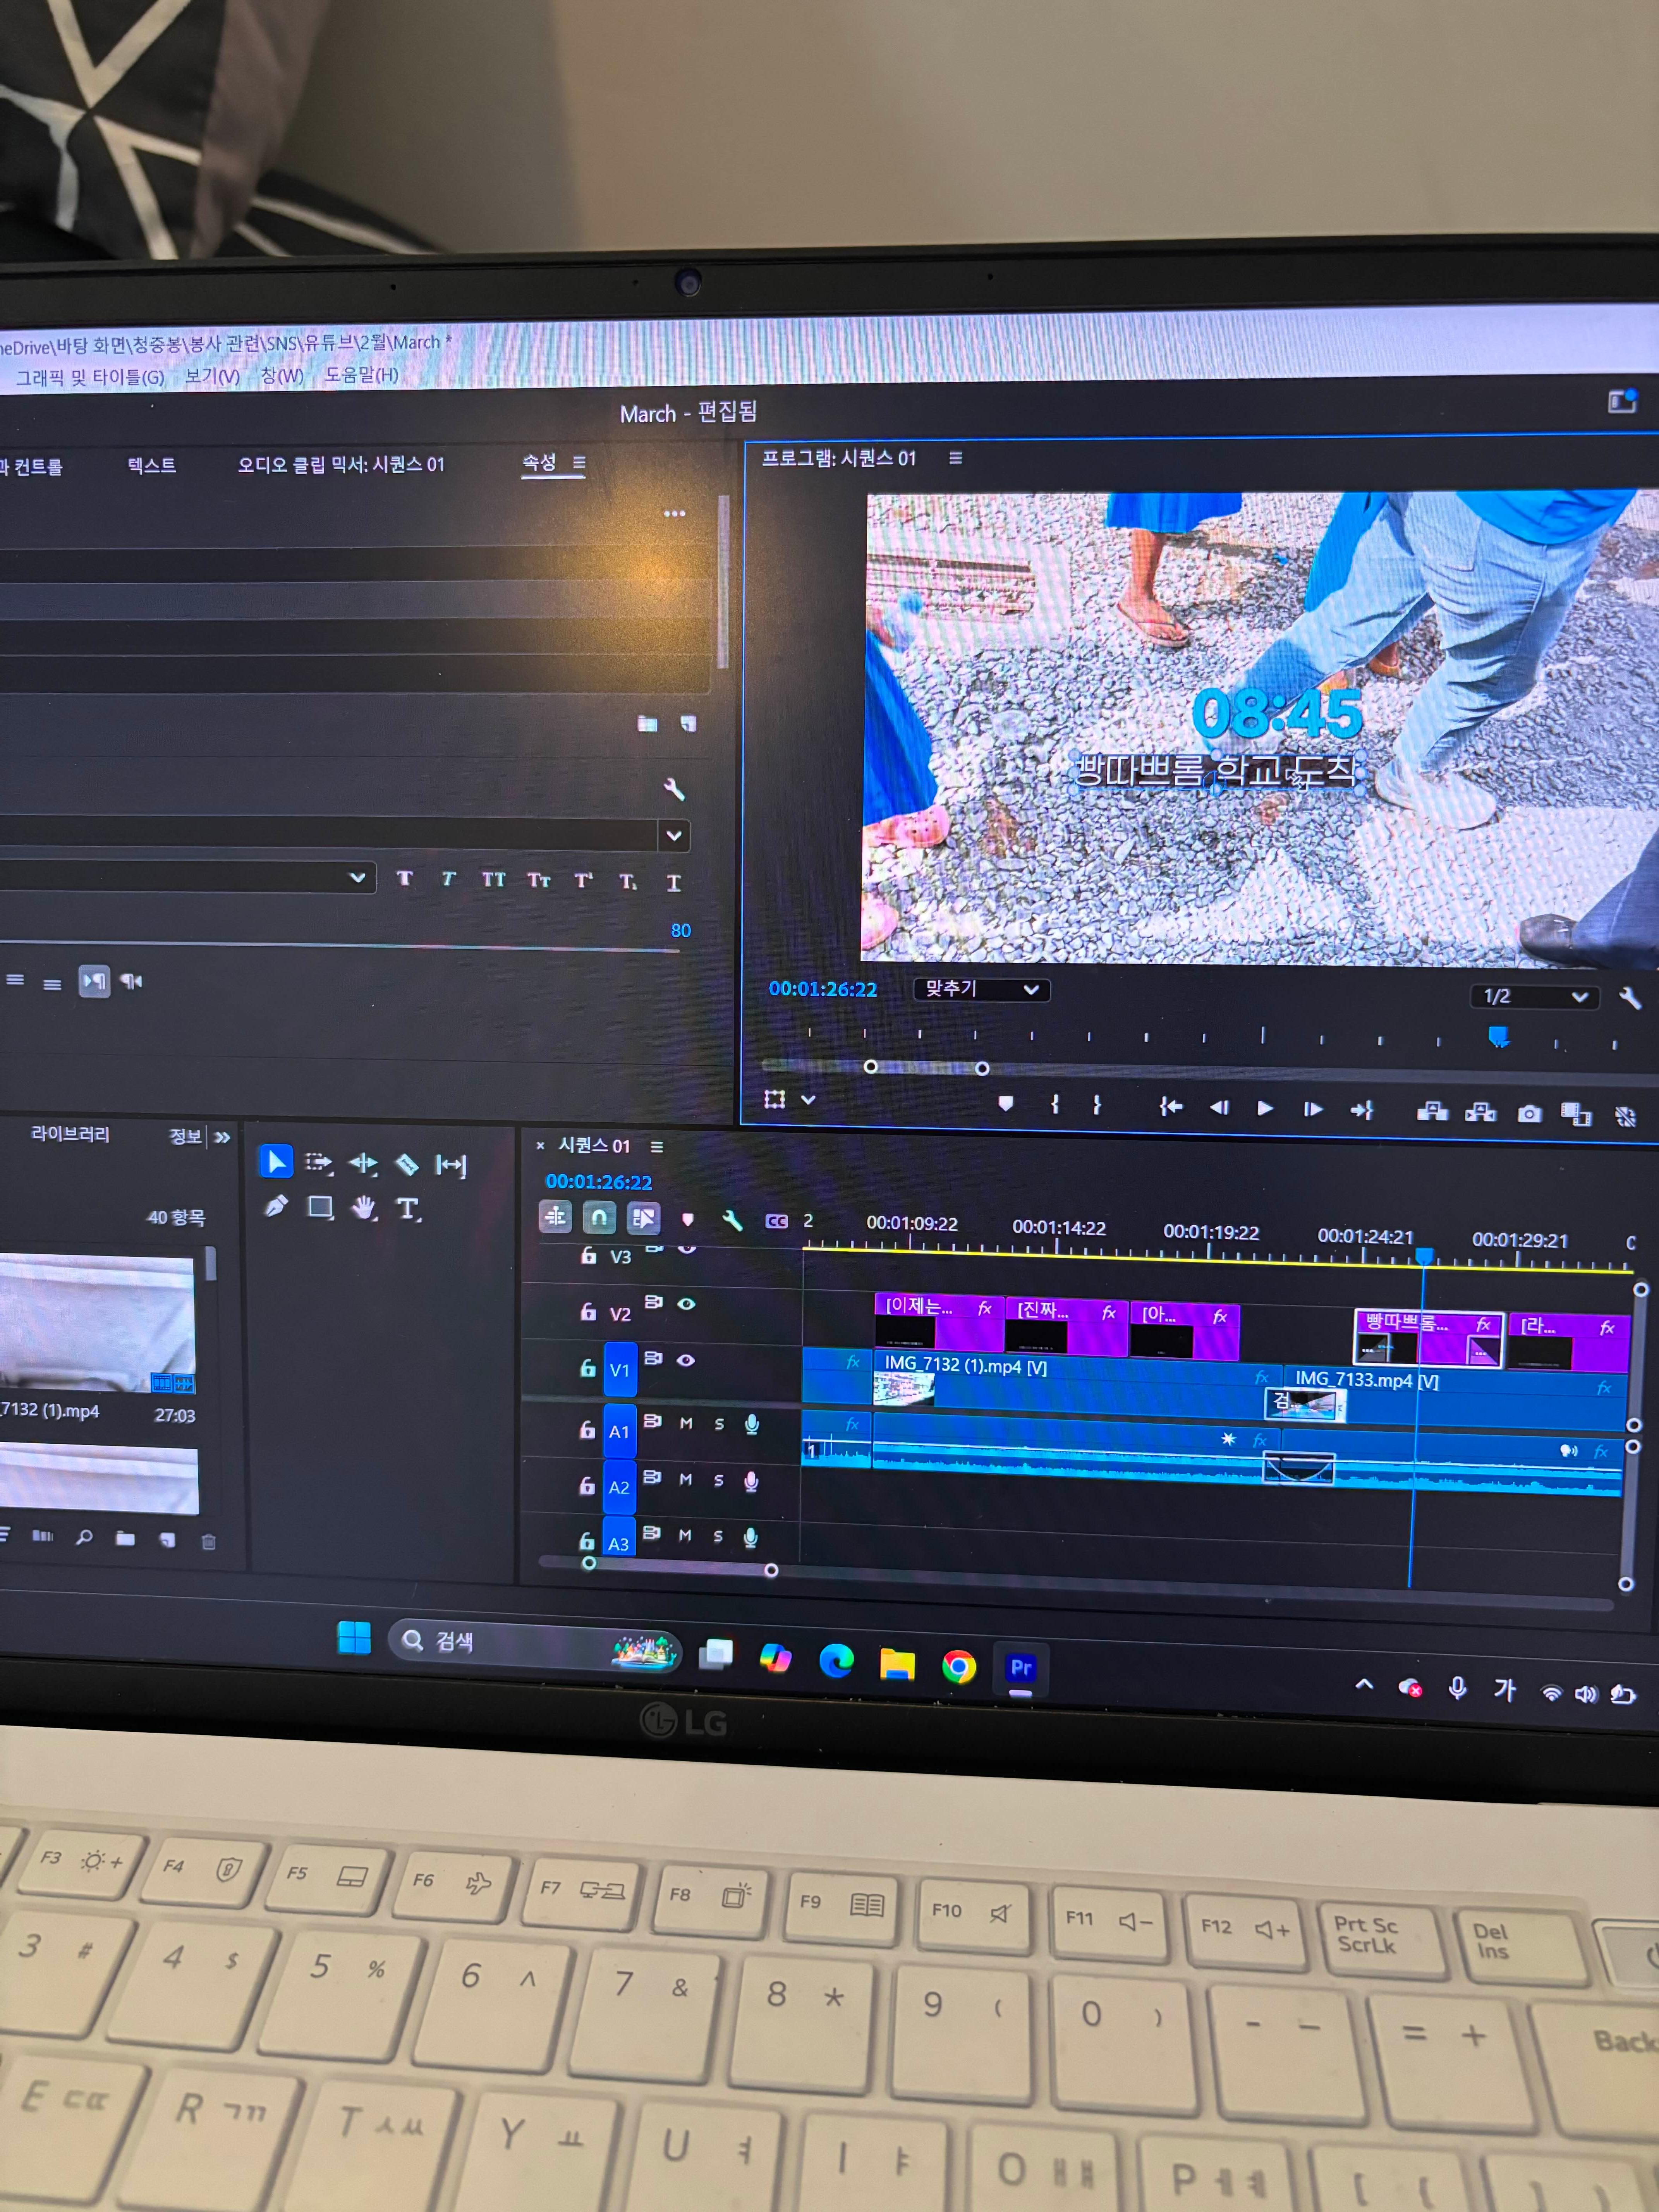The width and height of the screenshot is (1659, 2212).
Task: Click the Lift button in program monitor
Action: [1432, 1111]
